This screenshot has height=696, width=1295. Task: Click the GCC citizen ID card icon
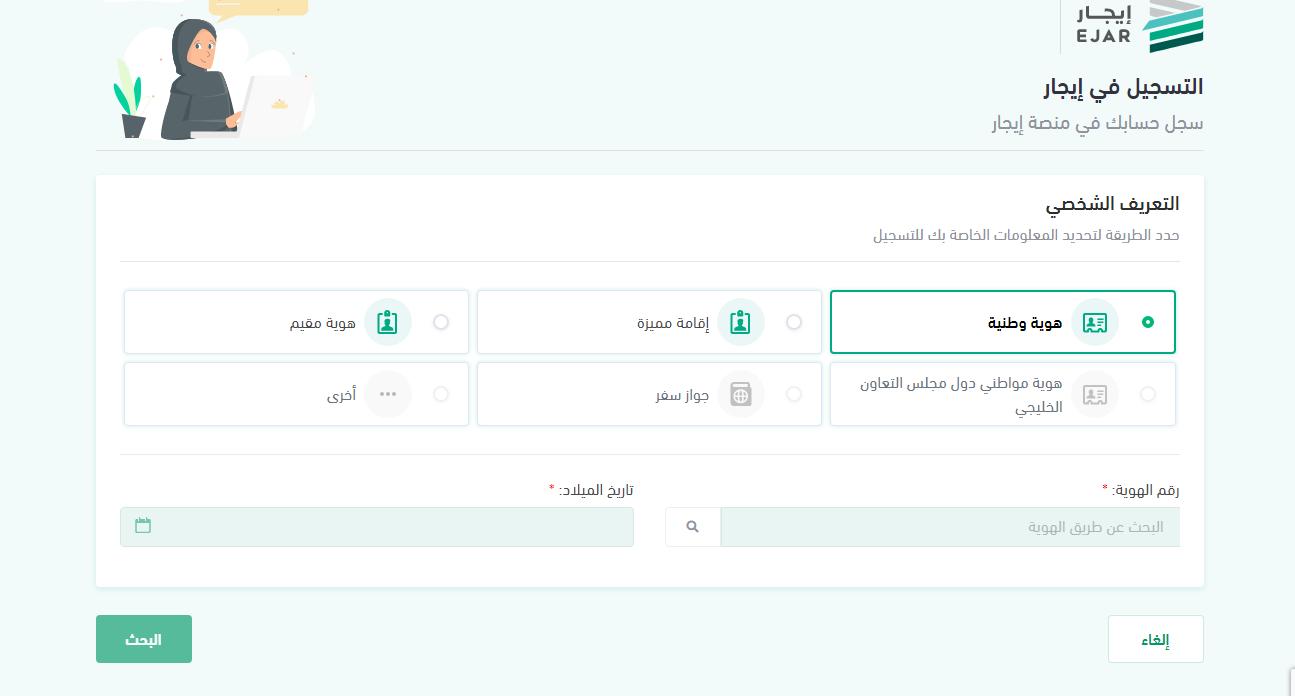[1095, 394]
